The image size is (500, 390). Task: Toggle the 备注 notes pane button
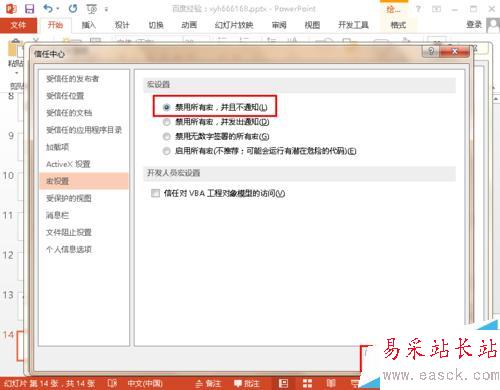click(x=208, y=384)
